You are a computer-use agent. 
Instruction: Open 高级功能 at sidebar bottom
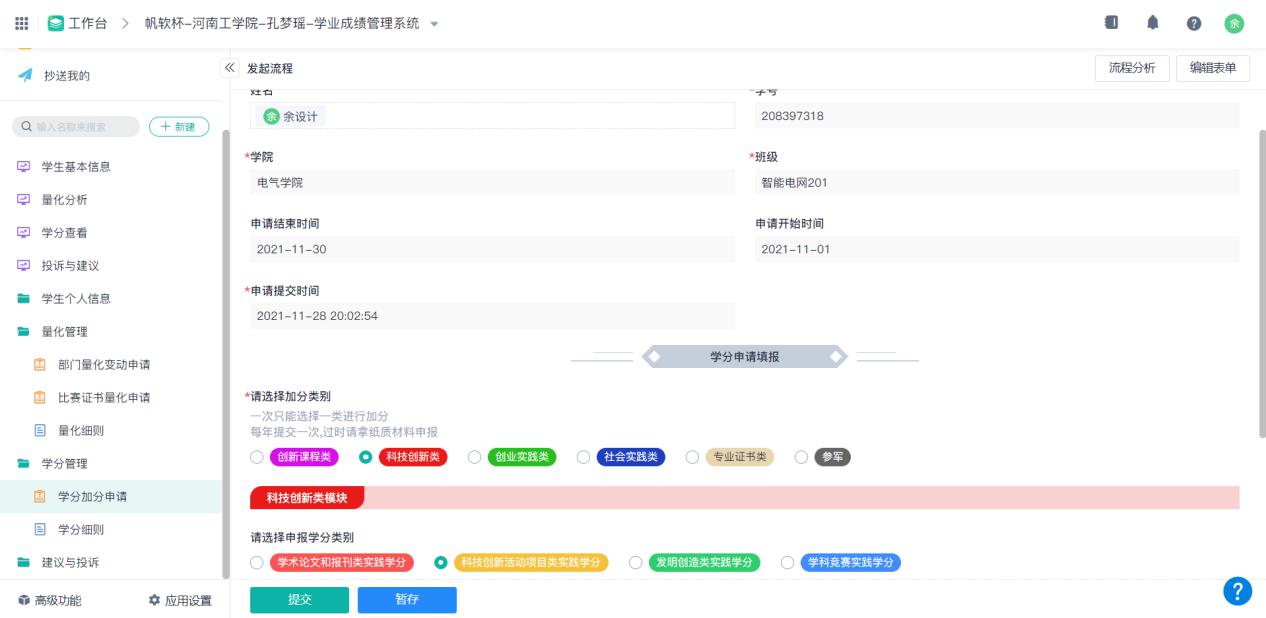tap(52, 600)
